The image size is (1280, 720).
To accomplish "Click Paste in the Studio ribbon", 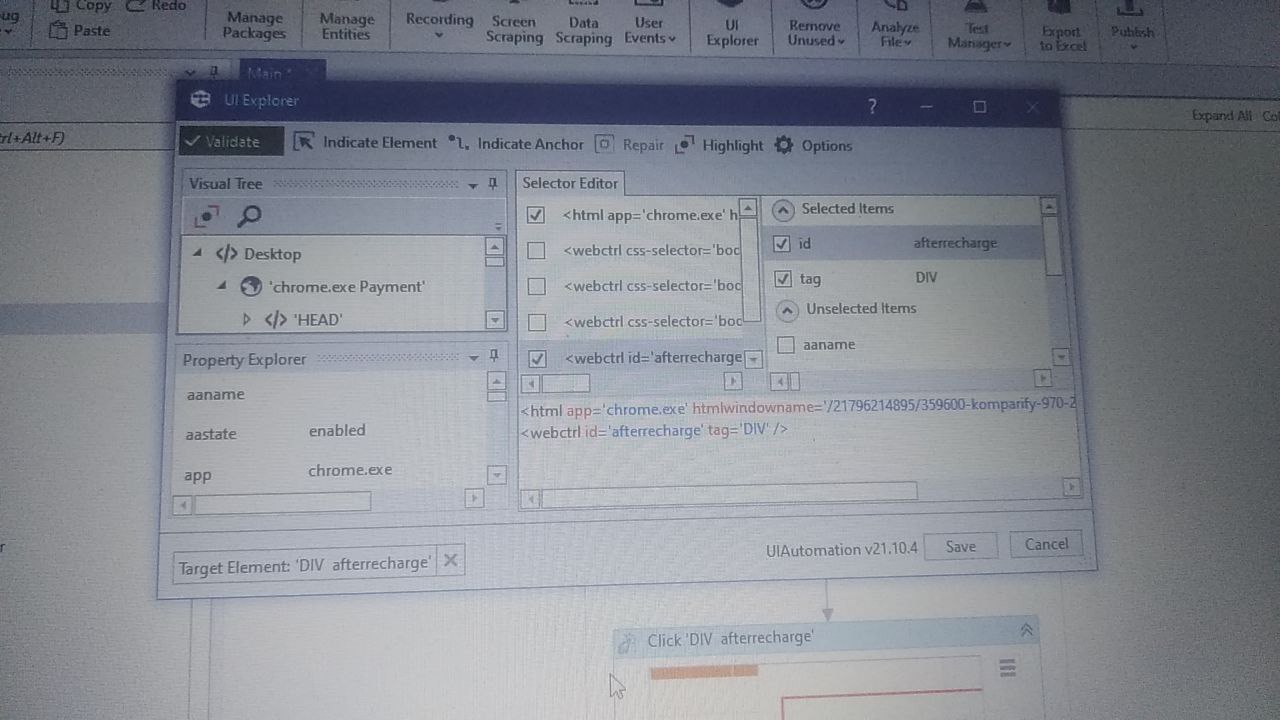I will pyautogui.click(x=80, y=30).
